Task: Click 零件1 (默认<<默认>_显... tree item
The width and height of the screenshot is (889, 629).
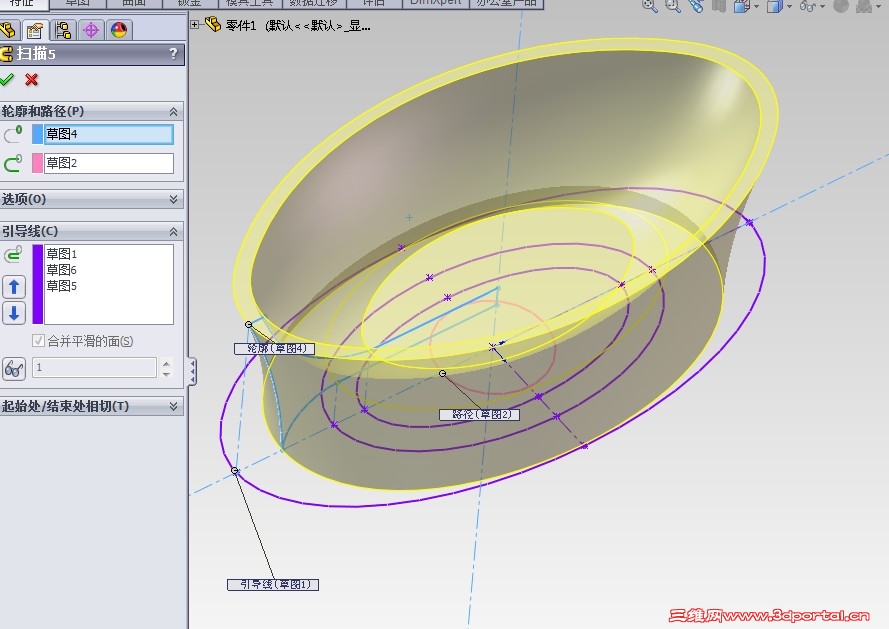Action: coord(298,26)
